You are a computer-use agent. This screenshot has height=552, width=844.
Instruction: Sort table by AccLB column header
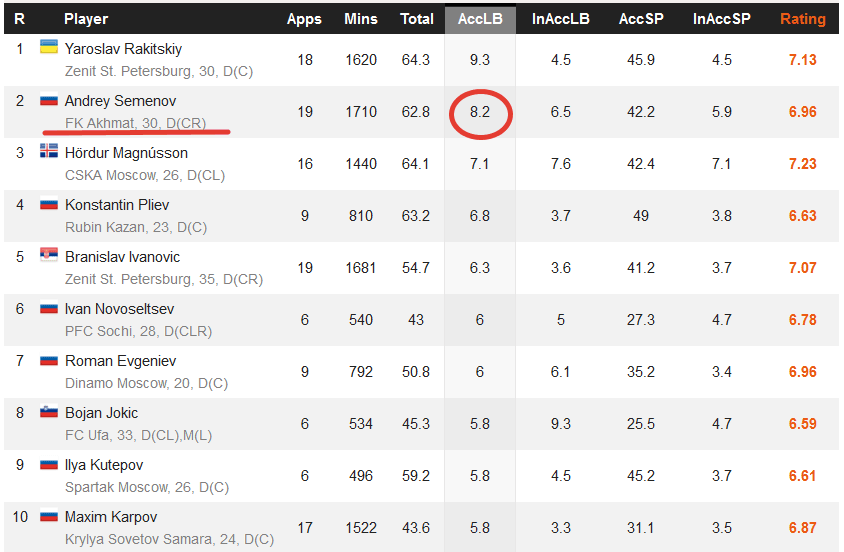tap(480, 19)
